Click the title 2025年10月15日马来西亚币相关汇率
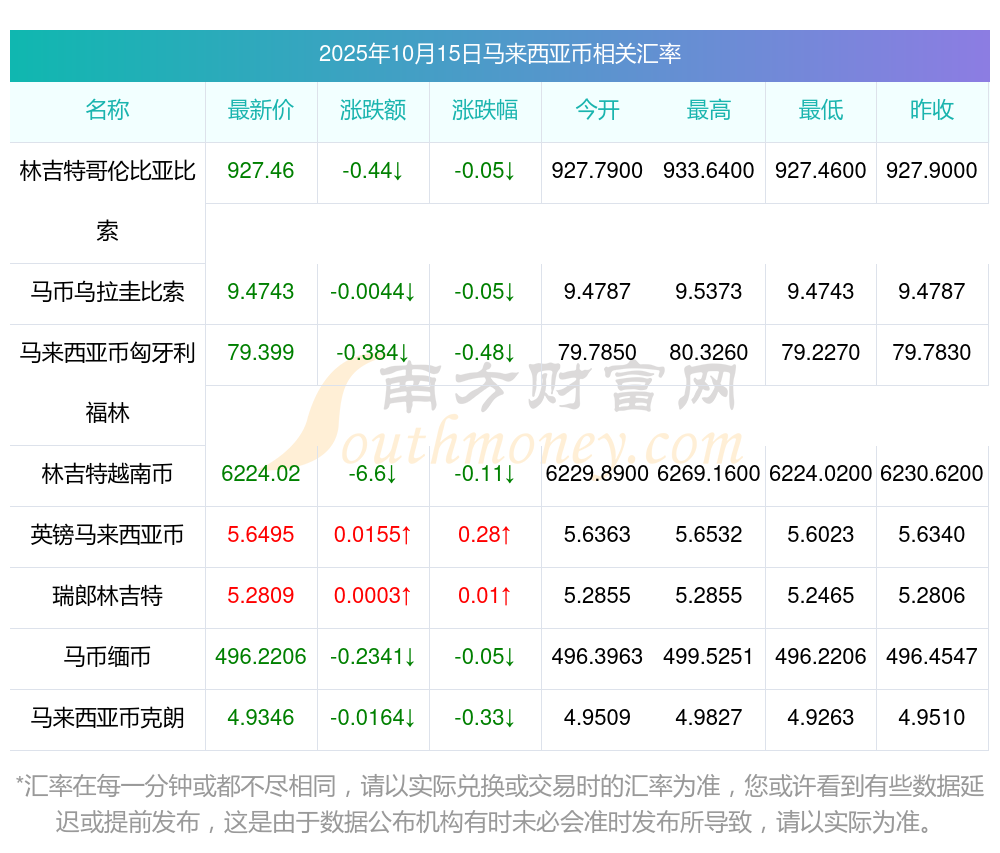 tap(500, 54)
